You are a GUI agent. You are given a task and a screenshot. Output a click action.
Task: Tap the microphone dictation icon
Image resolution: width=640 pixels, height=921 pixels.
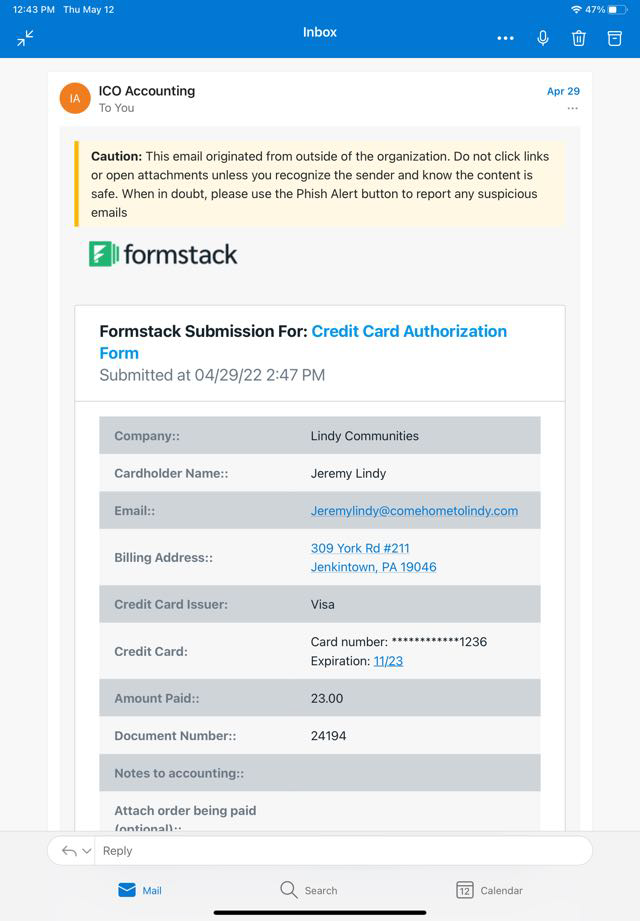coord(542,38)
